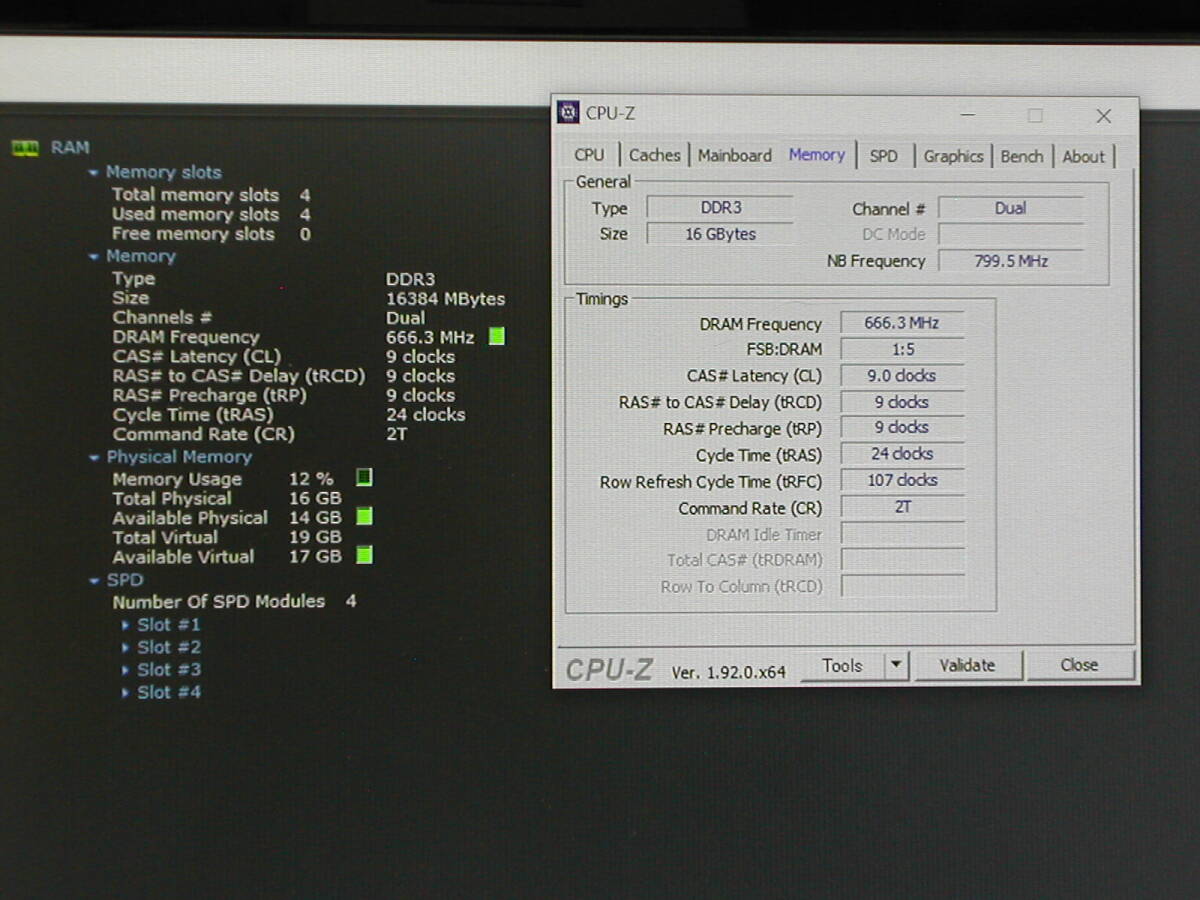Click green indicator beside Available Virtual 17 GB
This screenshot has width=1200, height=900.
tap(364, 555)
